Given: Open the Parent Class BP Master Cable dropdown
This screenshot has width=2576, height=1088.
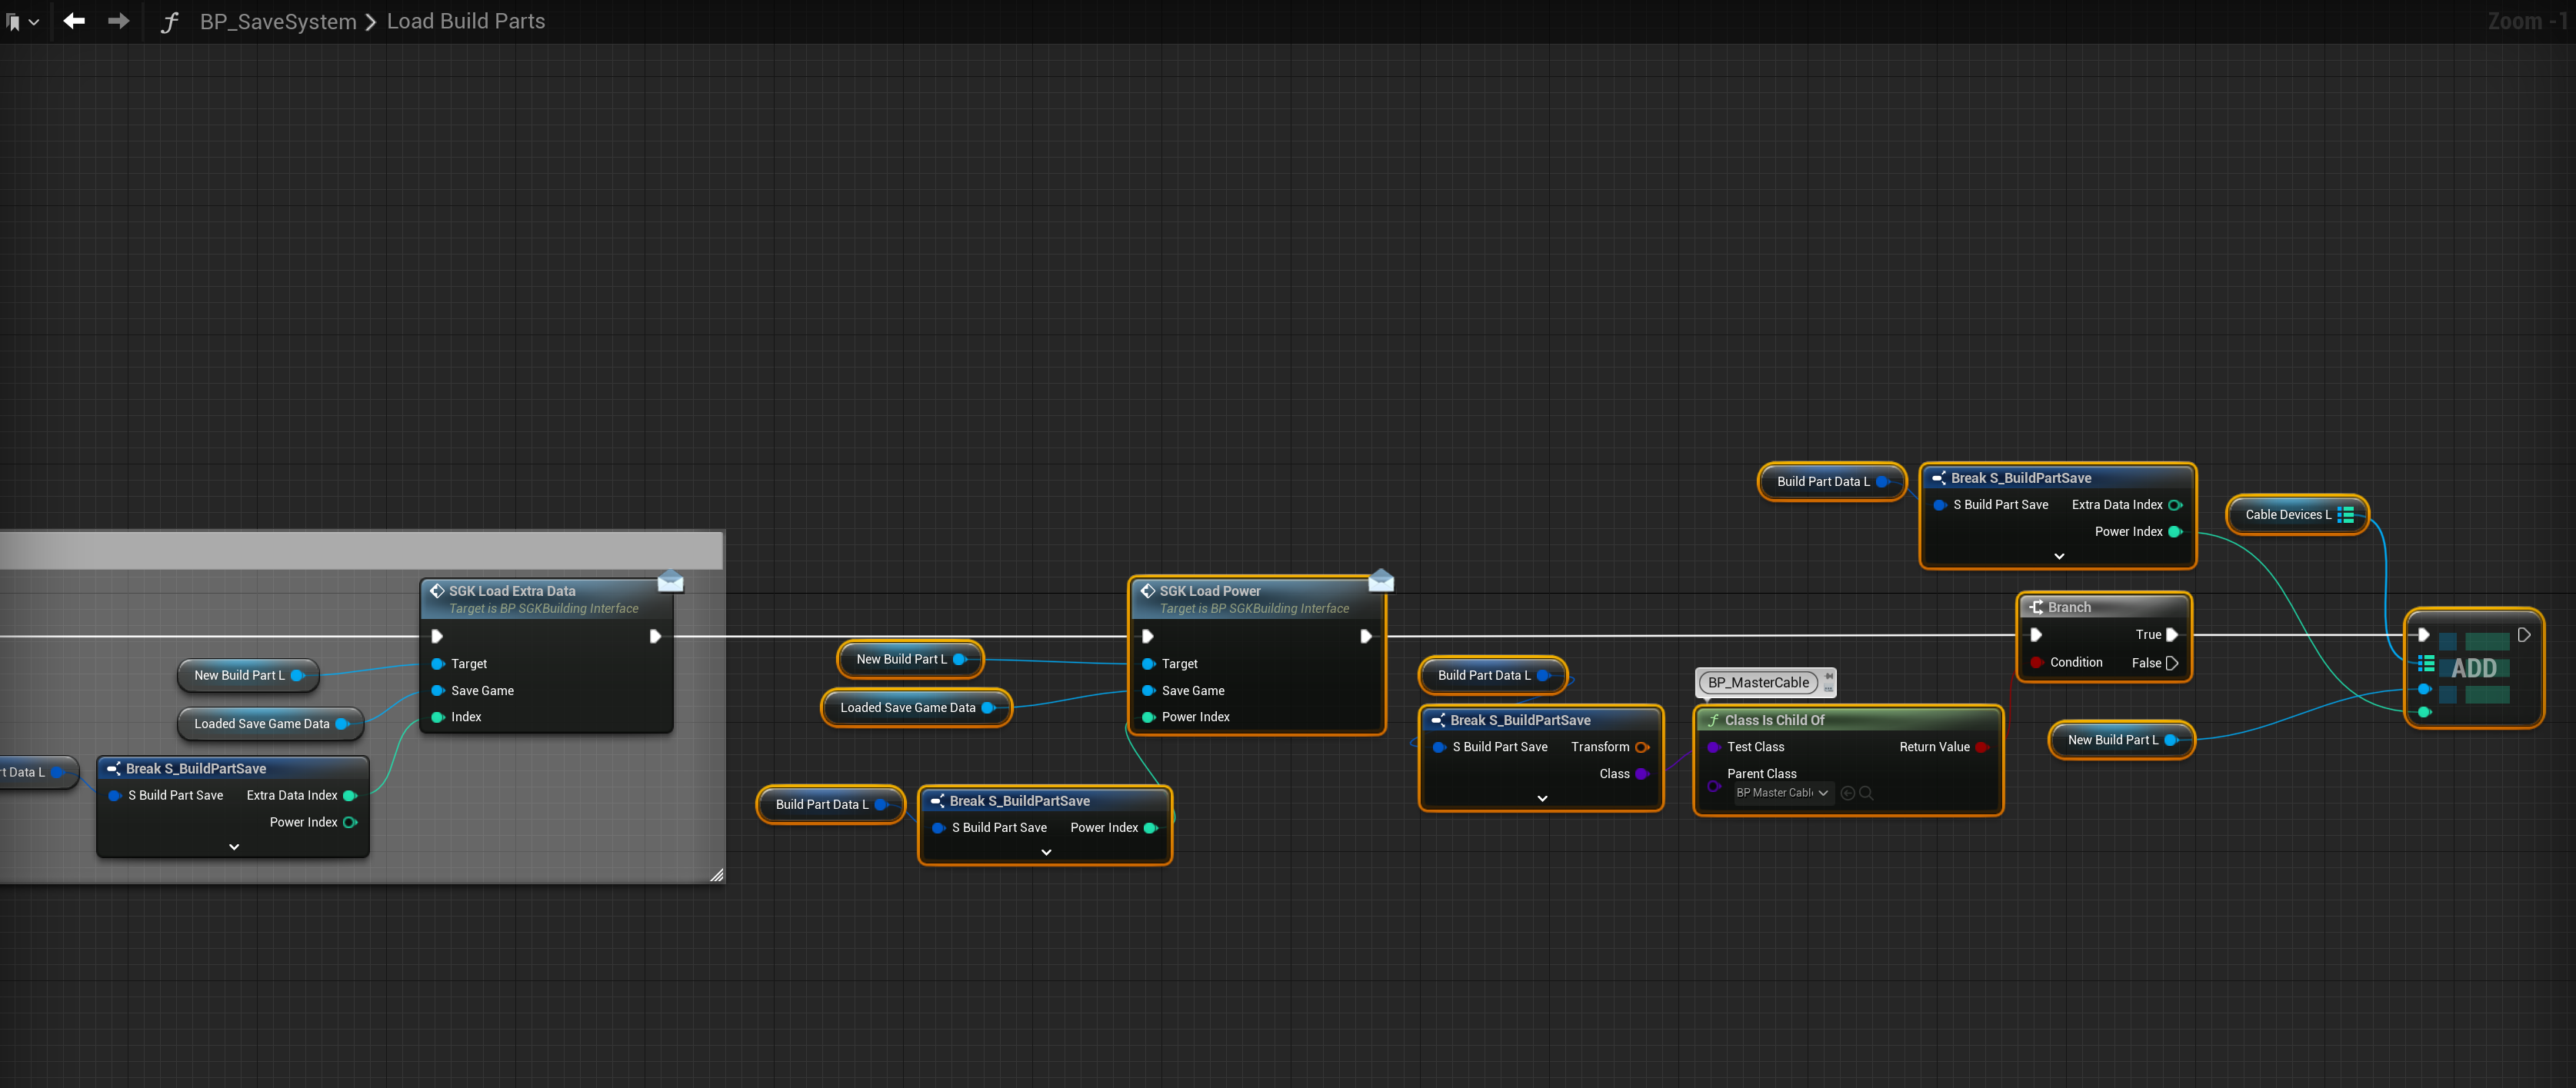Looking at the screenshot, I should point(1783,793).
